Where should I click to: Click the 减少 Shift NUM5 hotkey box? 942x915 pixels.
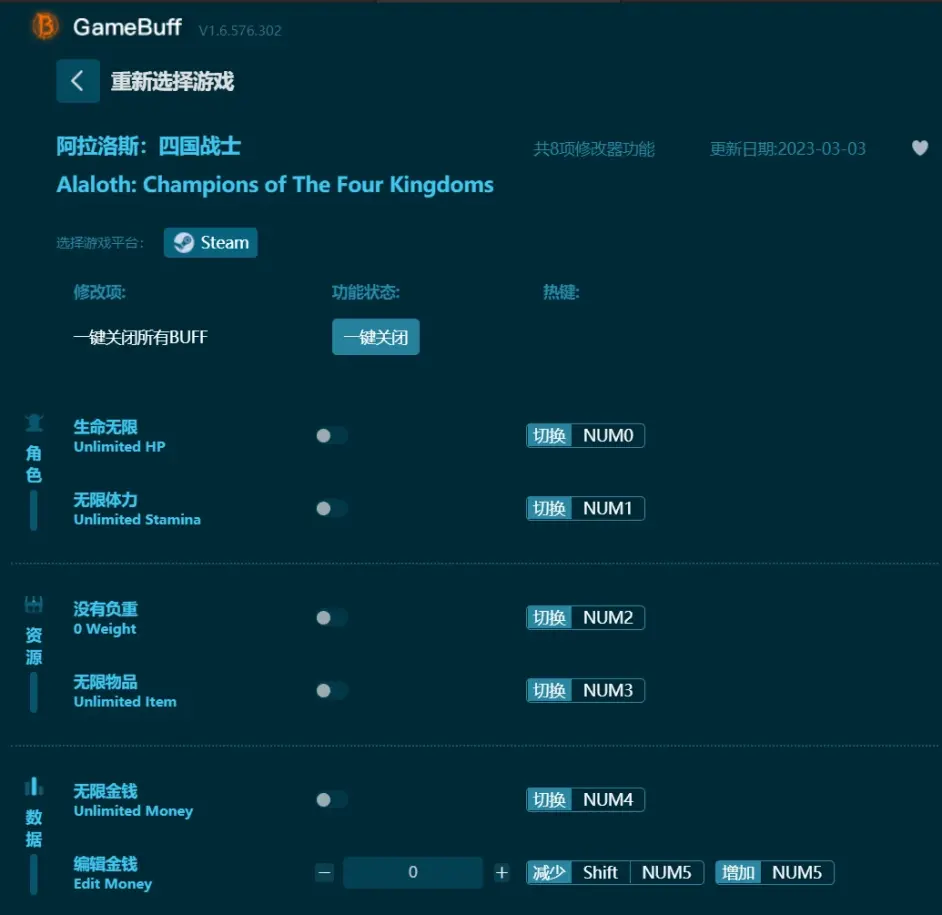[615, 872]
